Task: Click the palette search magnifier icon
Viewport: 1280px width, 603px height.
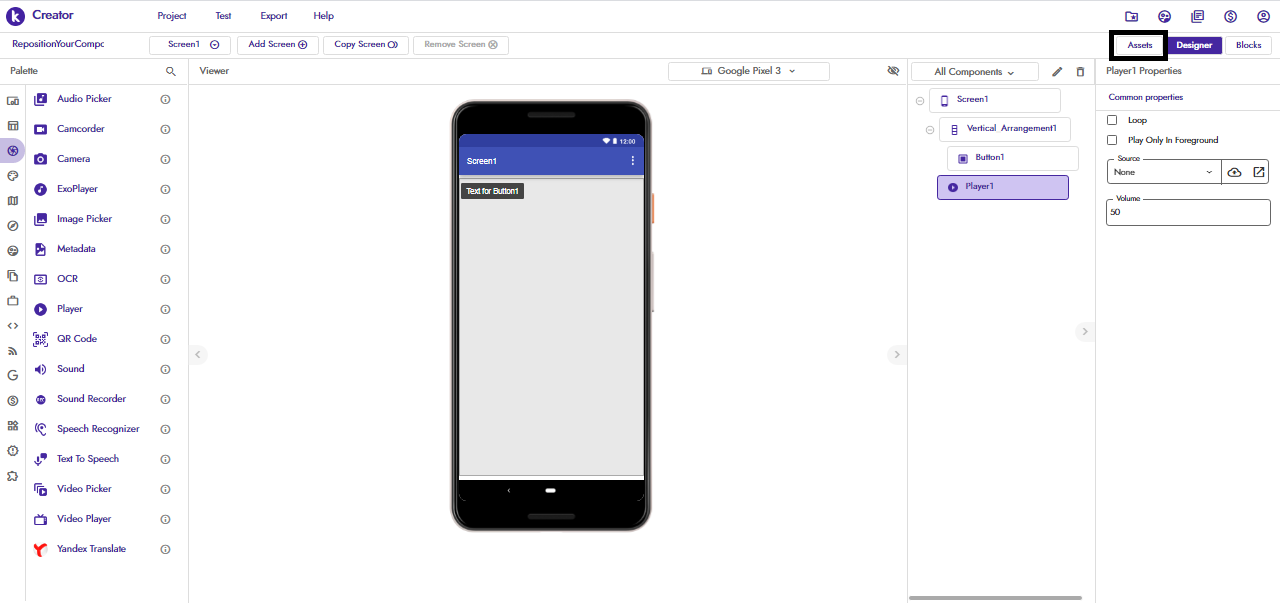Action: tap(171, 72)
